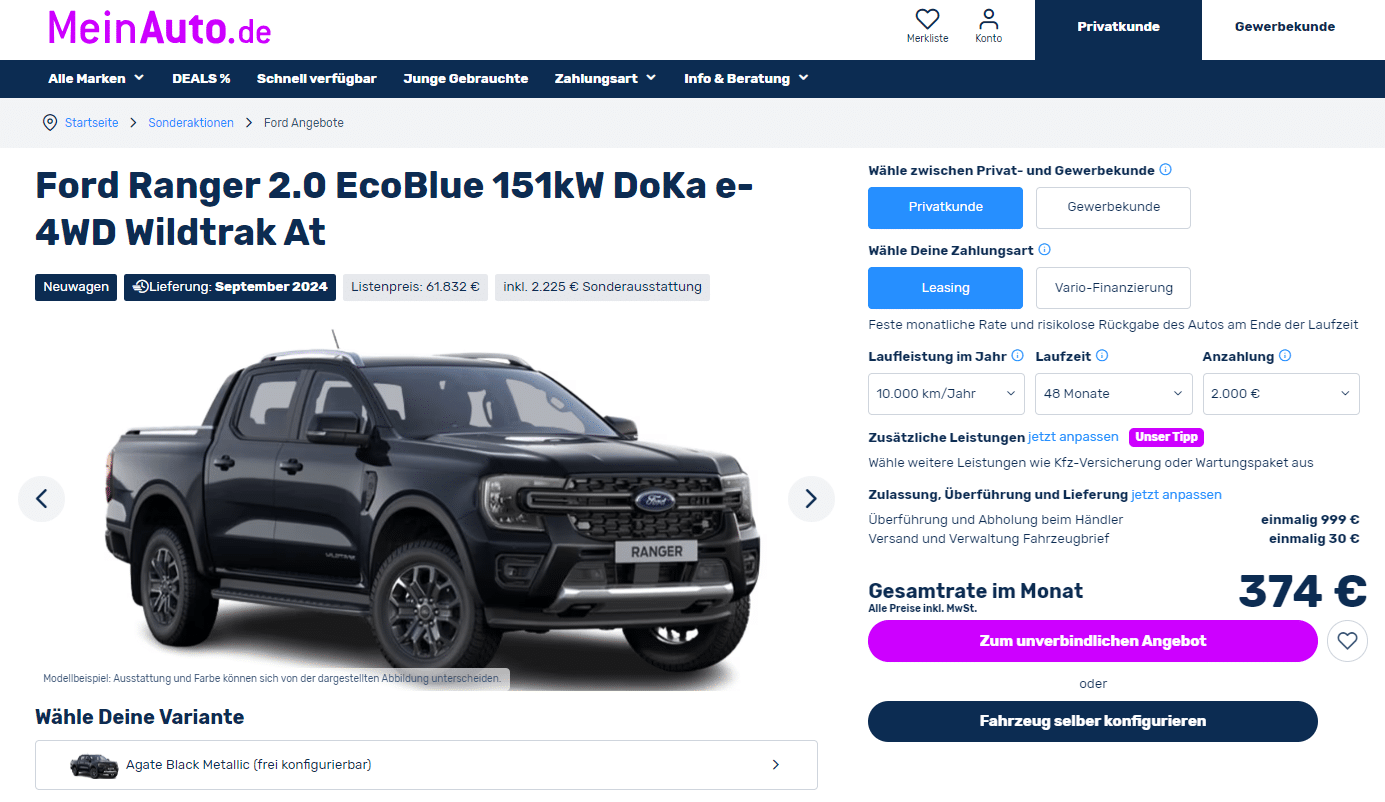This screenshot has height=802, width=1385.
Task: Add vehicle to wishlist via heart button
Action: pos(1347,641)
